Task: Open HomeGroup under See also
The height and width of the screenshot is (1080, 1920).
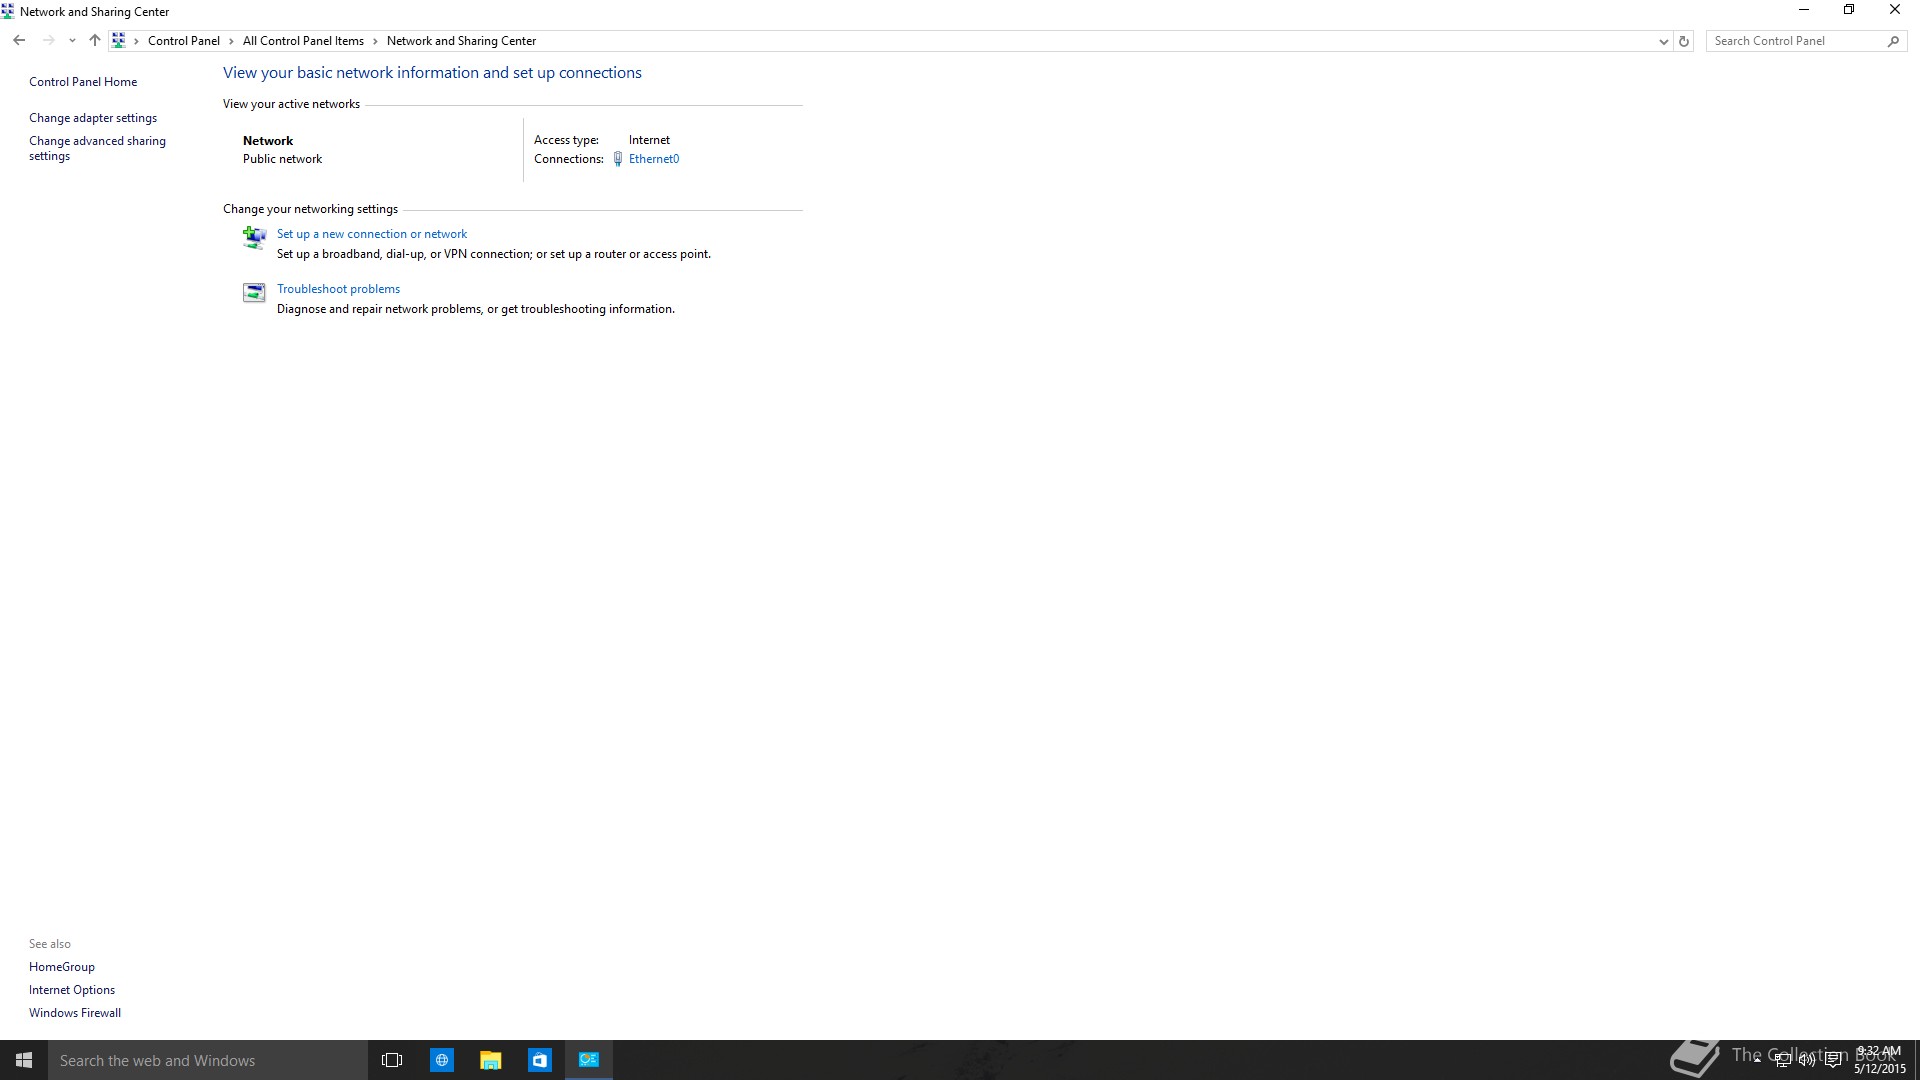Action: click(62, 967)
